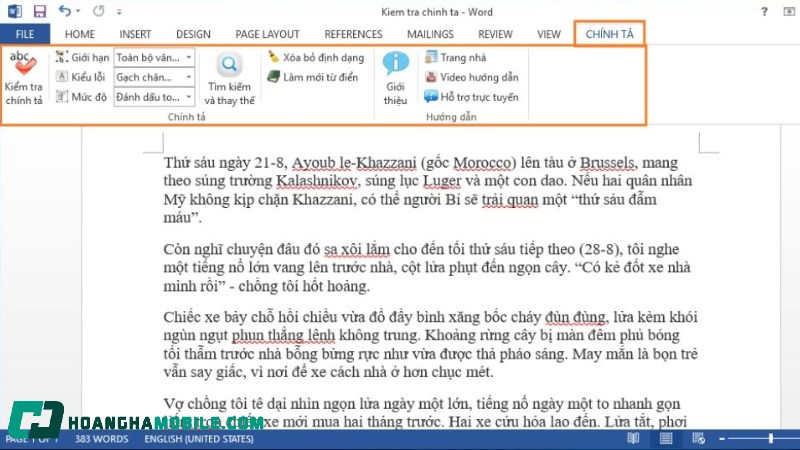Click the Kiểm tra chính tả spell-check icon
Screen dimensions: 800x450
[23, 63]
